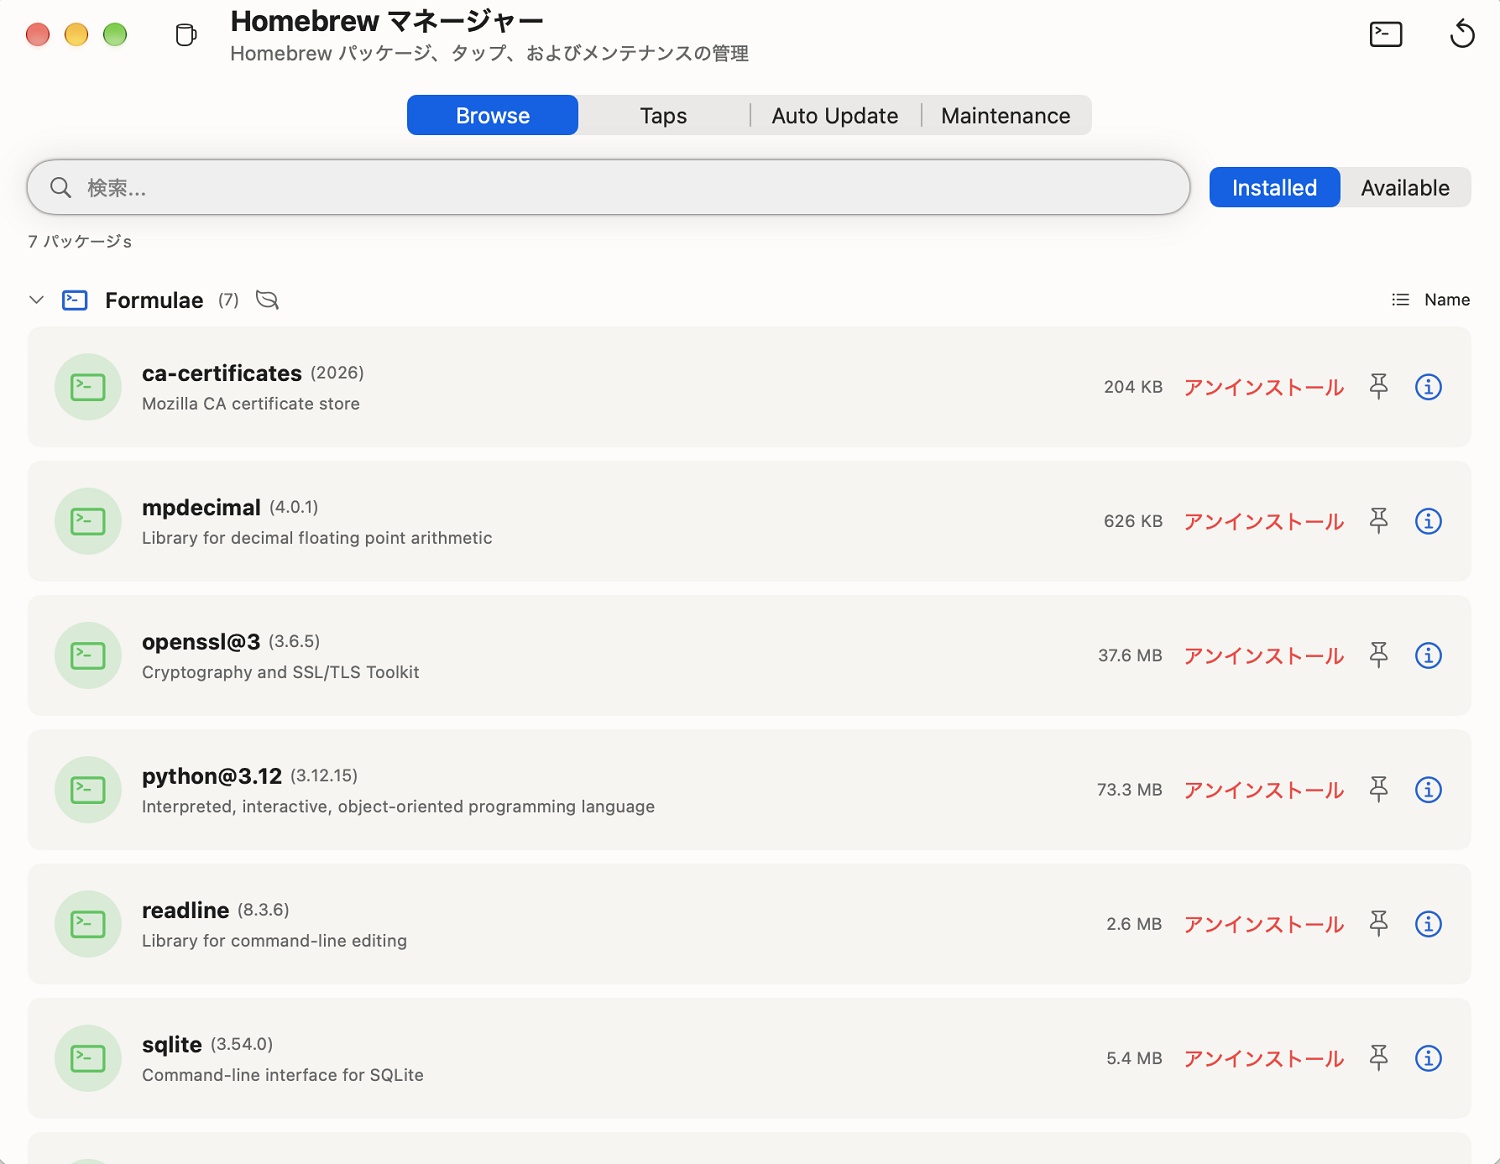Click the refresh arrow in the title bar
Viewport: 1500px width, 1164px height.
[1462, 34]
